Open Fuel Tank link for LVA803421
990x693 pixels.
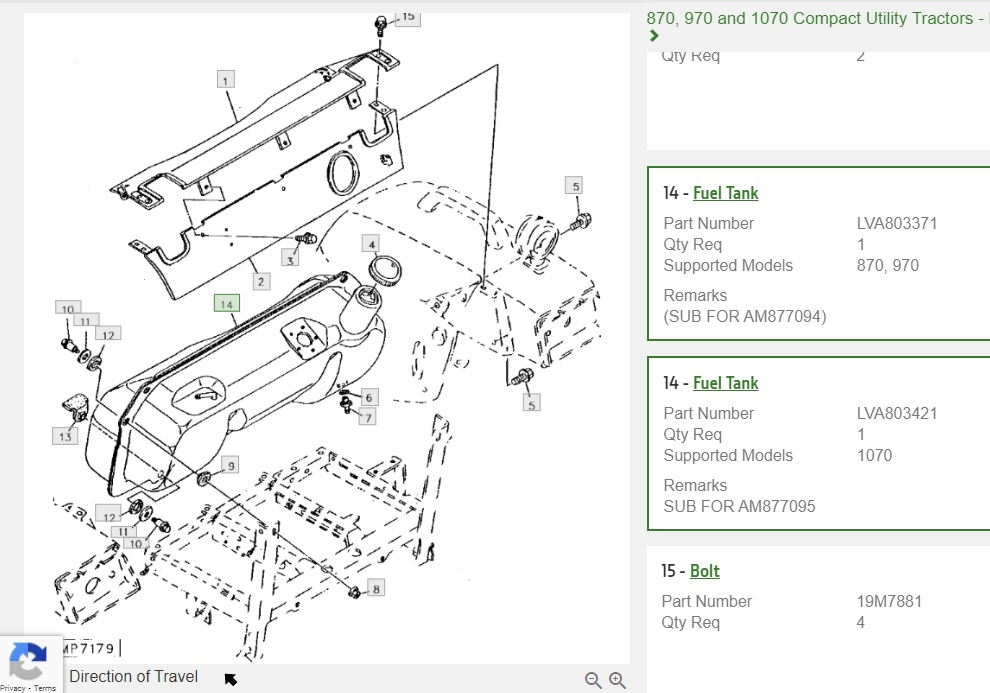(x=725, y=383)
